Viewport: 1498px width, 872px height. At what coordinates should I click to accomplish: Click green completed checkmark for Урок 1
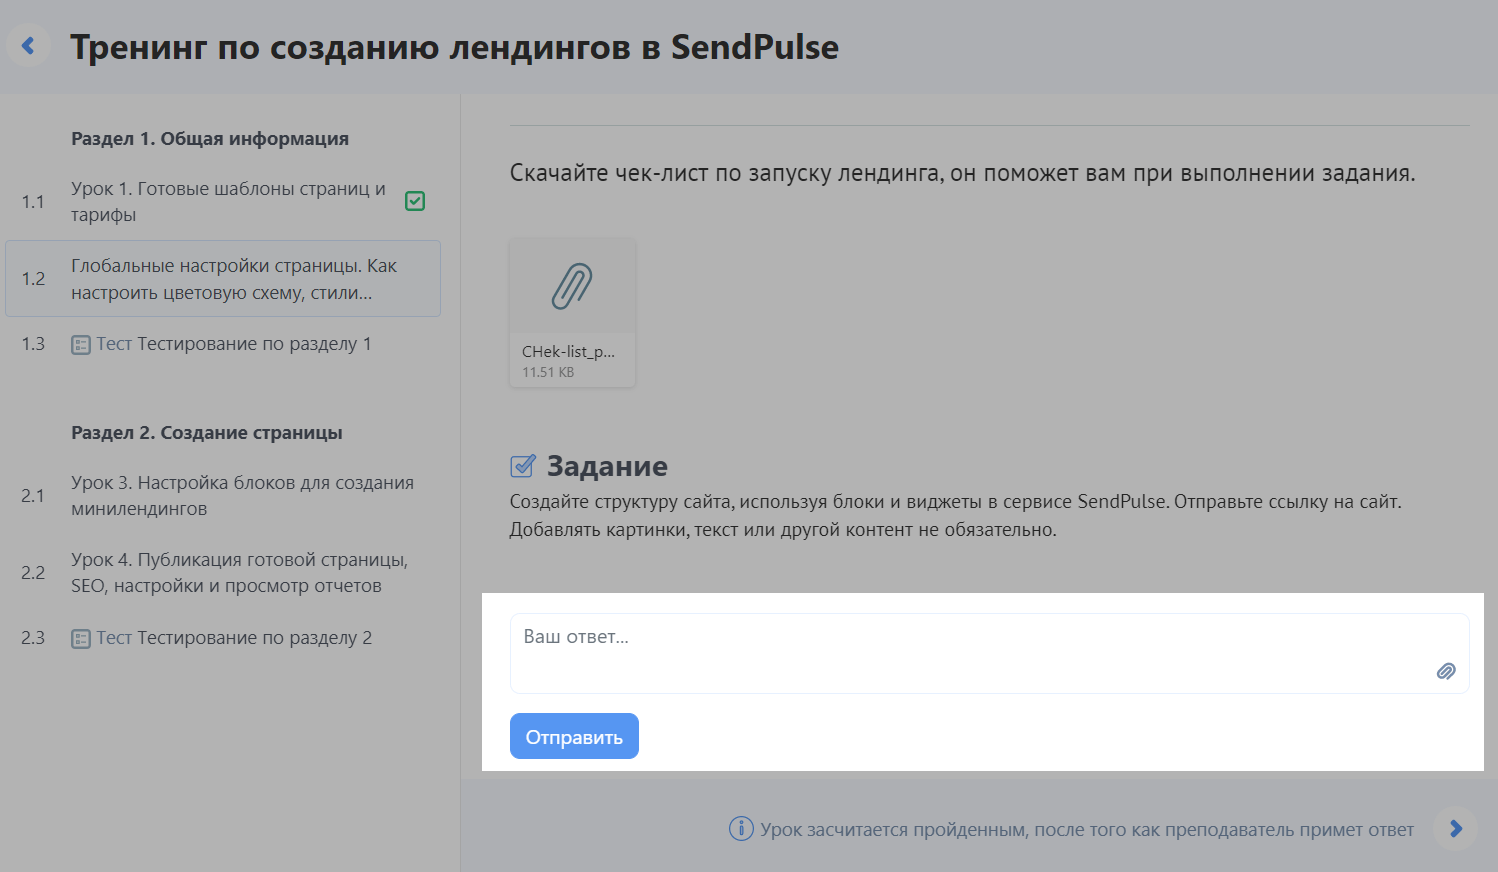[415, 201]
